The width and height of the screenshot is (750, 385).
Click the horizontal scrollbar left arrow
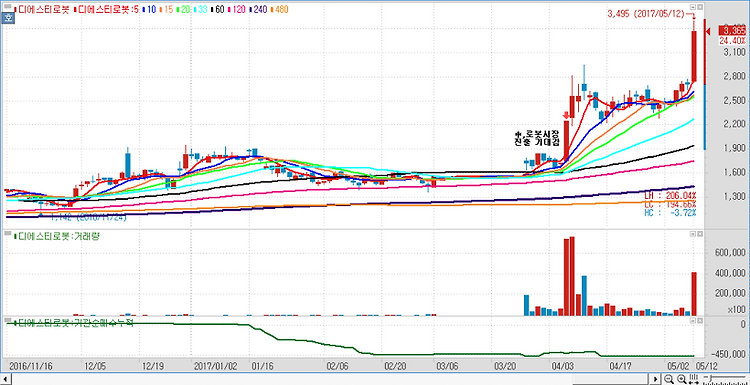point(5,380)
